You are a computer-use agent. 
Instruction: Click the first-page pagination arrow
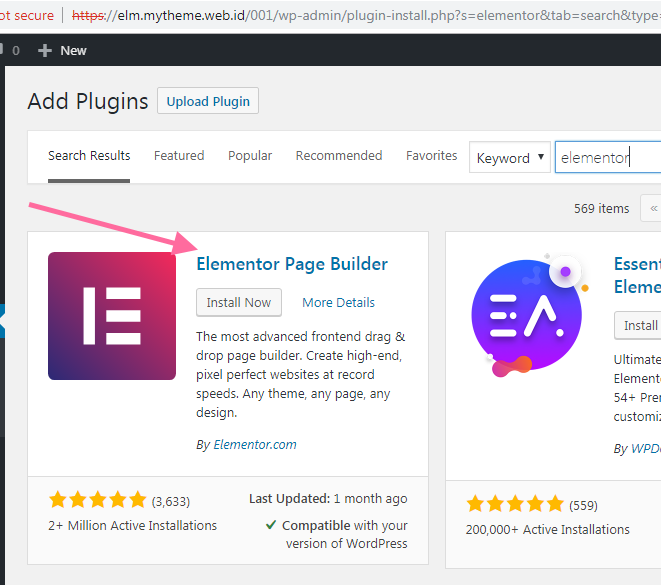pyautogui.click(x=652, y=208)
